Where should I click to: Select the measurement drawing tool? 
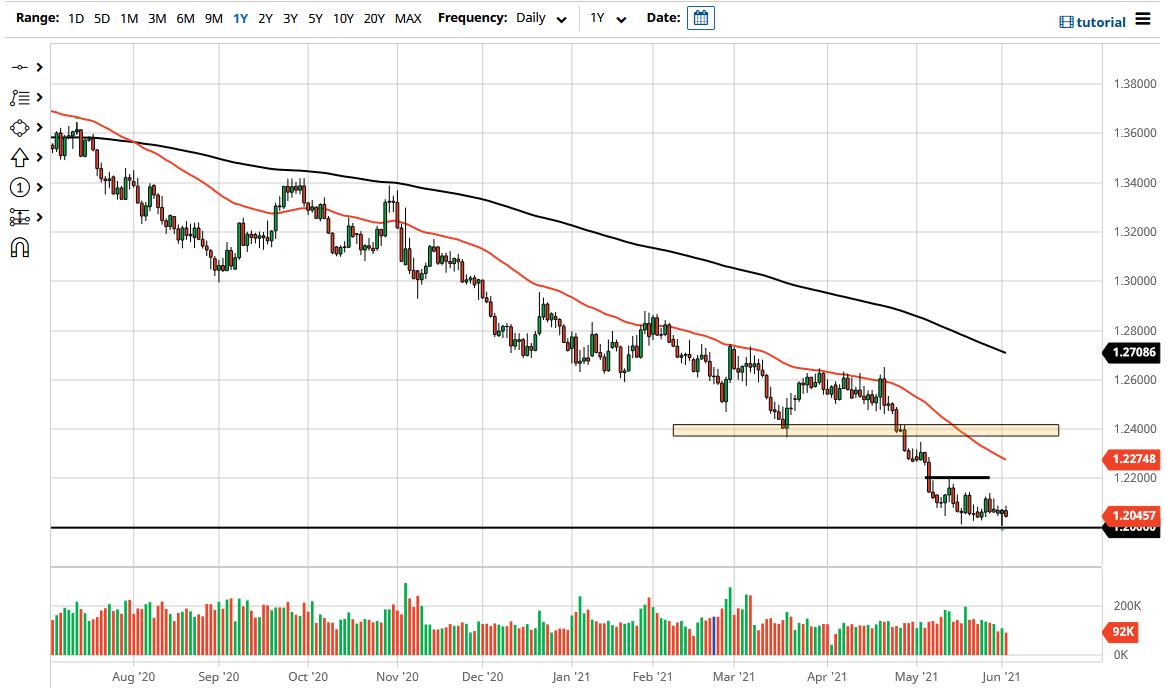click(x=20, y=217)
